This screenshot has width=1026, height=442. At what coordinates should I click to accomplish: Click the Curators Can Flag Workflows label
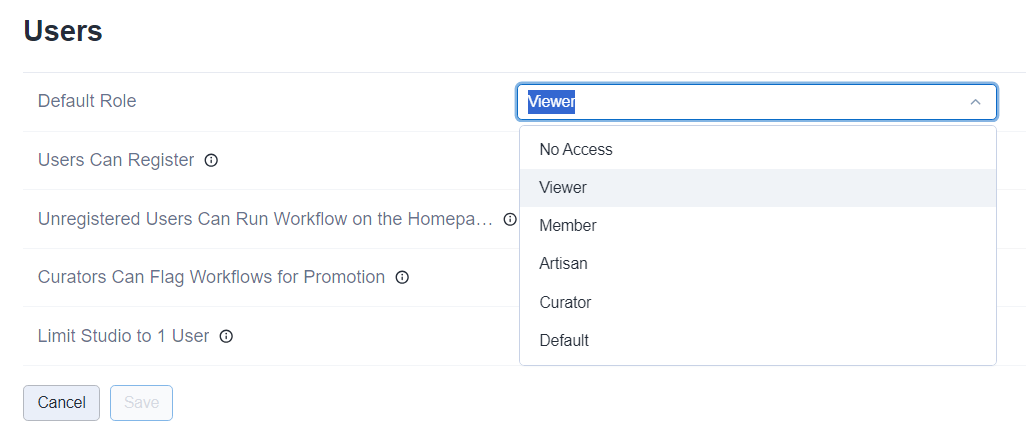click(x=211, y=277)
